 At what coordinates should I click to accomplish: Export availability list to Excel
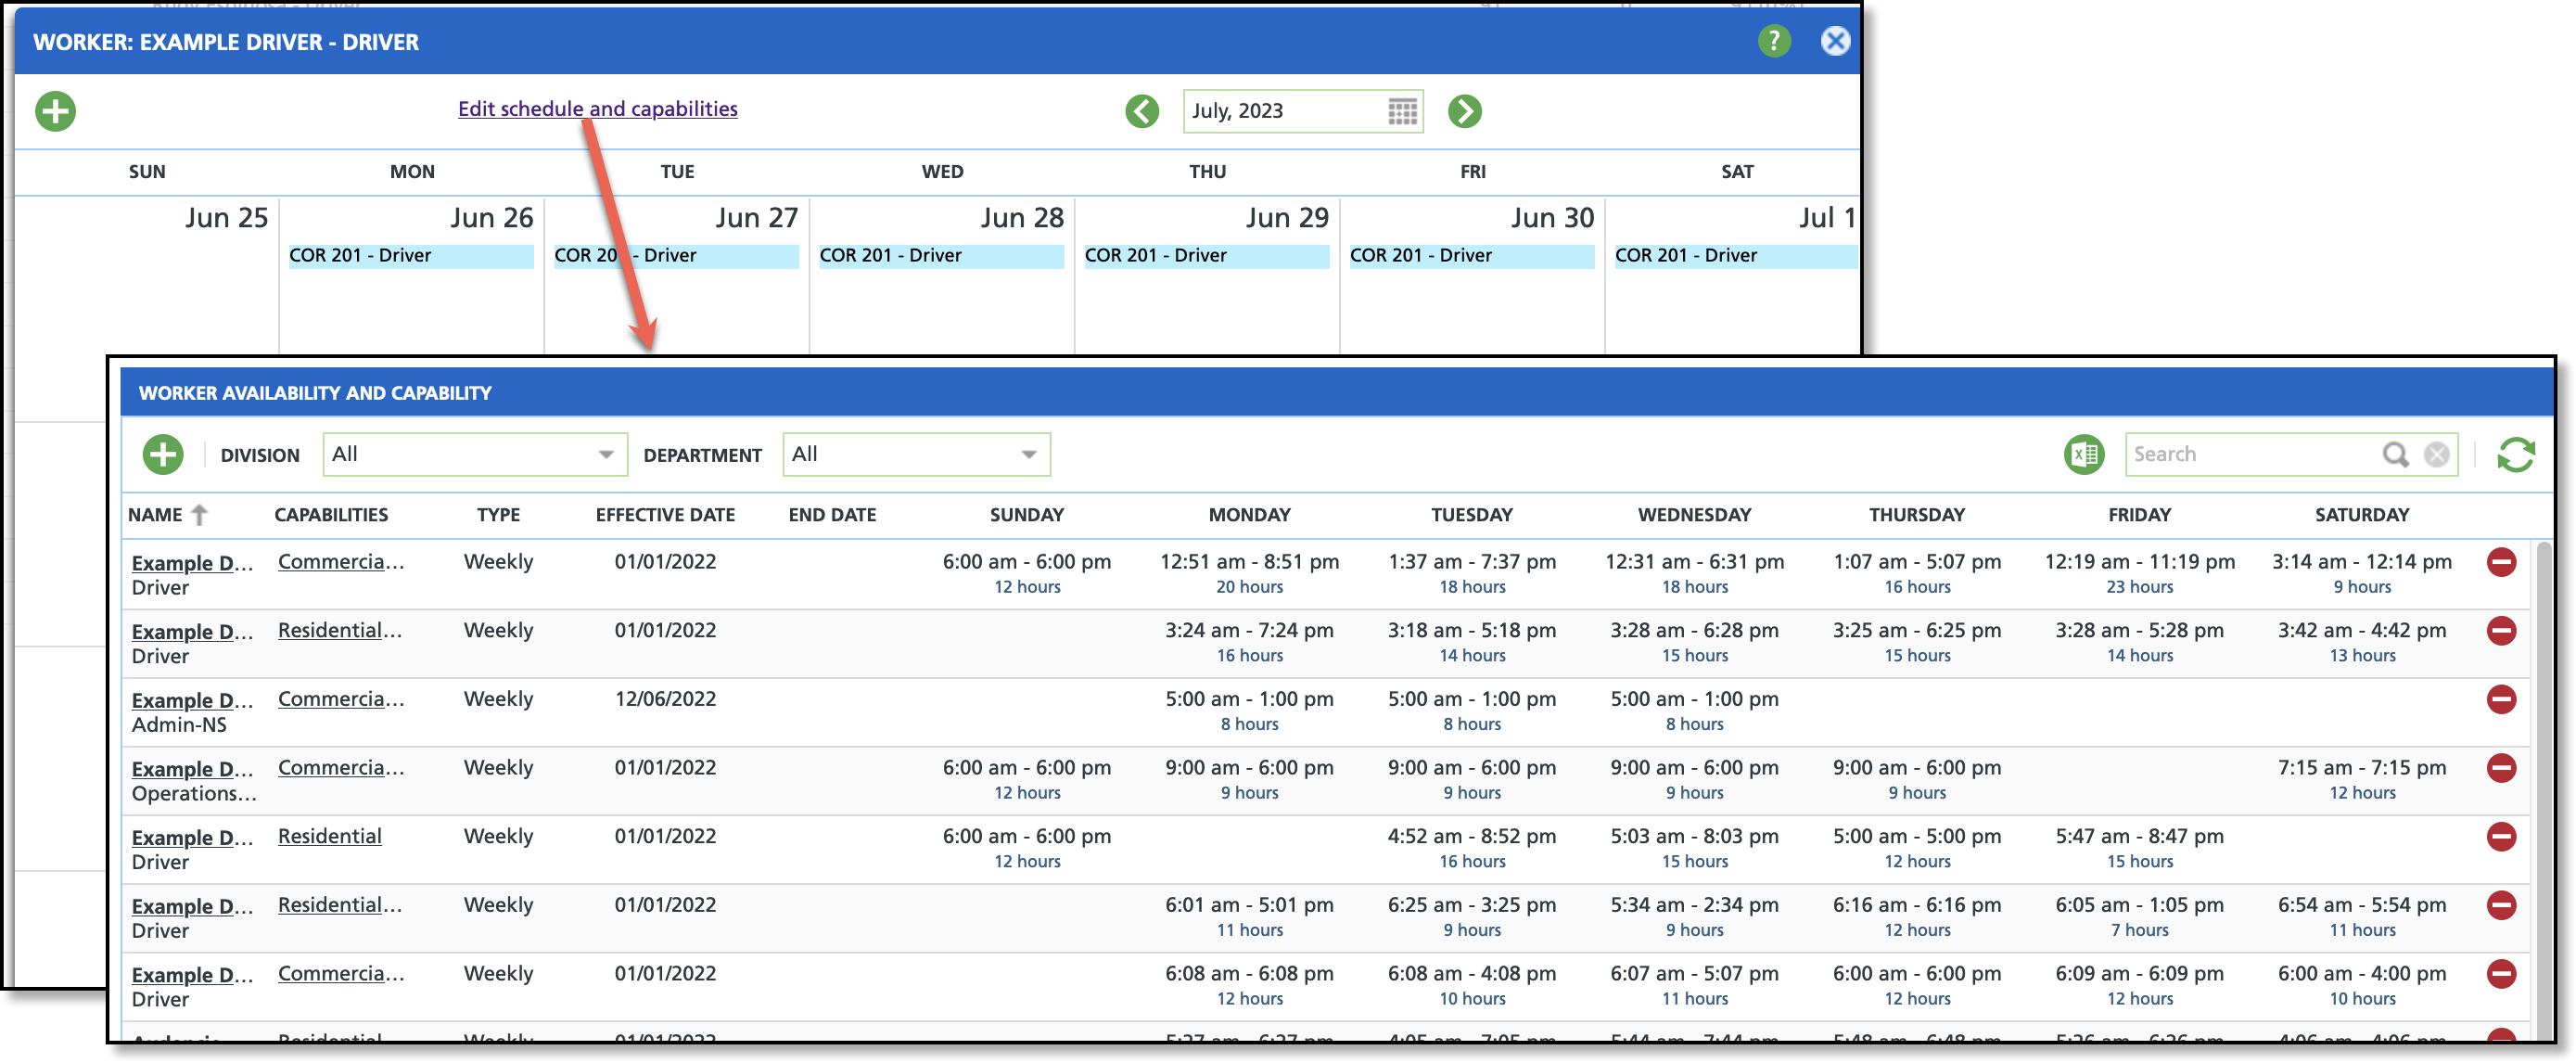2084,454
